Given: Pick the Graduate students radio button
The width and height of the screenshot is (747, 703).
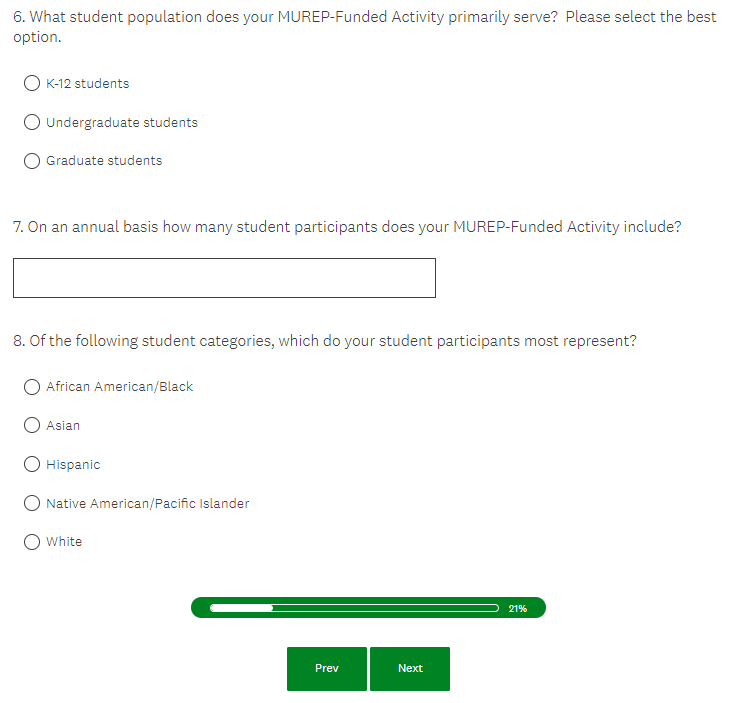Looking at the screenshot, I should [32, 161].
